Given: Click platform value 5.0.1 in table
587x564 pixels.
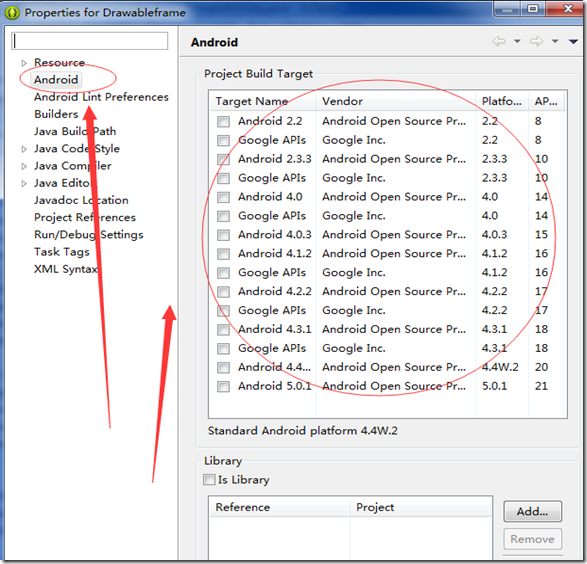Looking at the screenshot, I should point(495,386).
